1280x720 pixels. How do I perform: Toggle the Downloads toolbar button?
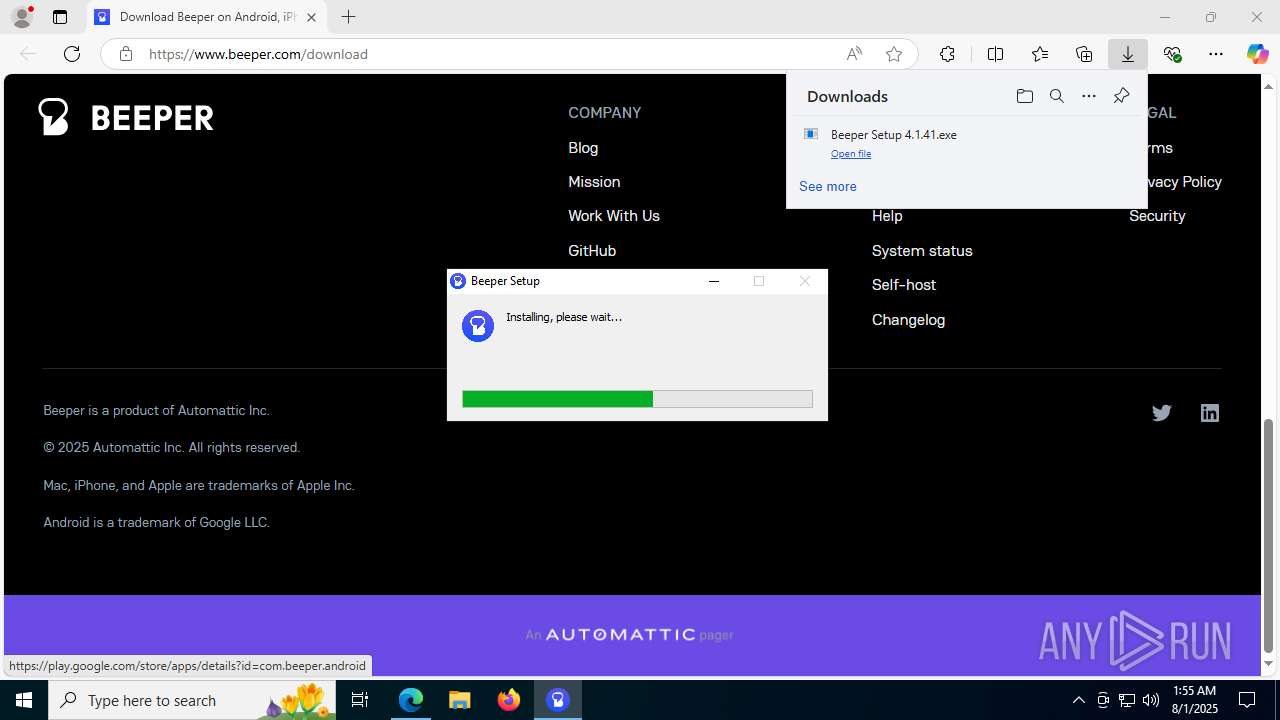pos(1128,54)
